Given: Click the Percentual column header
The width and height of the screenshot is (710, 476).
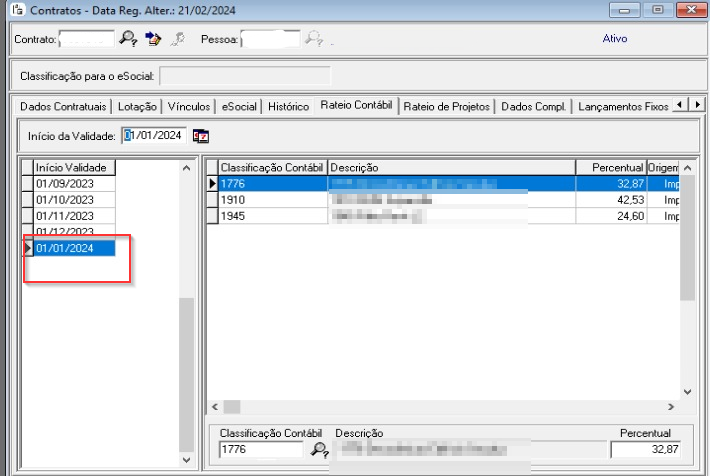Looking at the screenshot, I should coord(610,167).
